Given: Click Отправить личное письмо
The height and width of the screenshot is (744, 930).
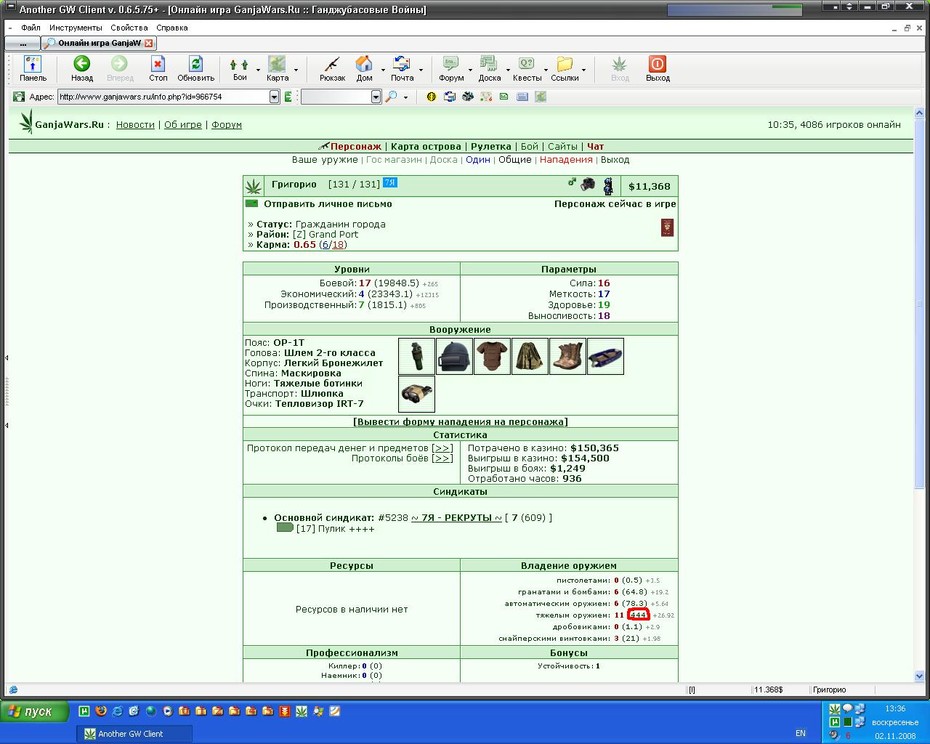Looking at the screenshot, I should pyautogui.click(x=328, y=204).
